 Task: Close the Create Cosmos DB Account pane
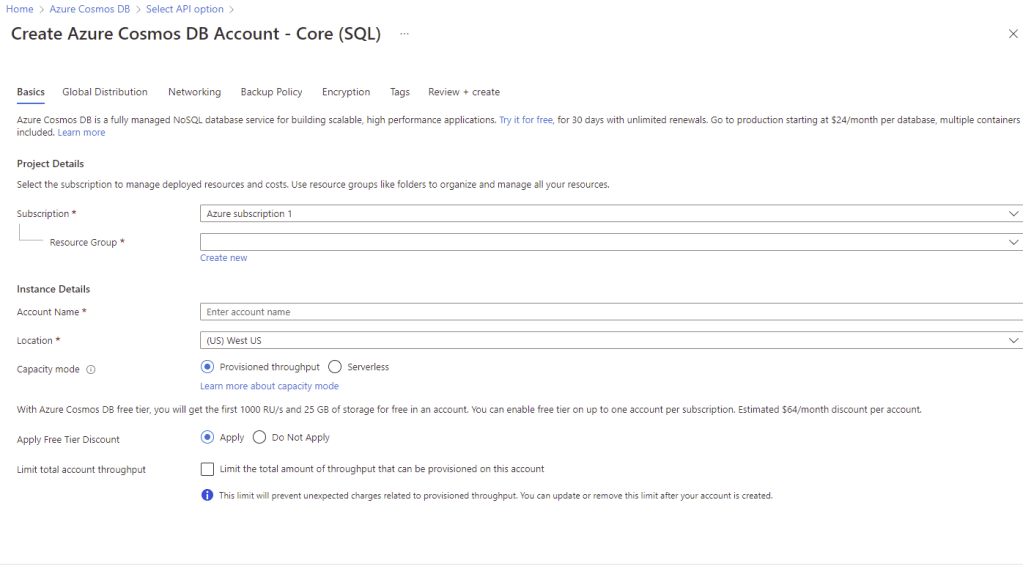click(1012, 34)
